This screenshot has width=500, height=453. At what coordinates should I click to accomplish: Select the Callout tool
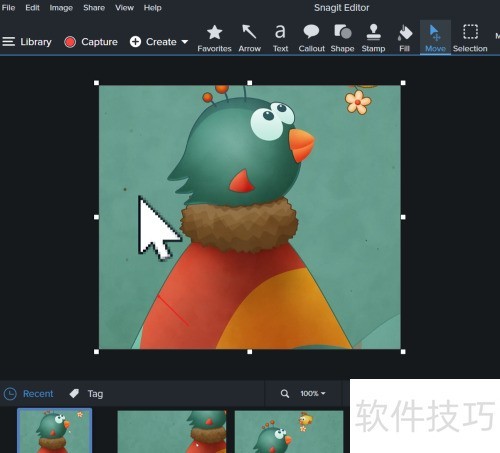click(x=311, y=38)
